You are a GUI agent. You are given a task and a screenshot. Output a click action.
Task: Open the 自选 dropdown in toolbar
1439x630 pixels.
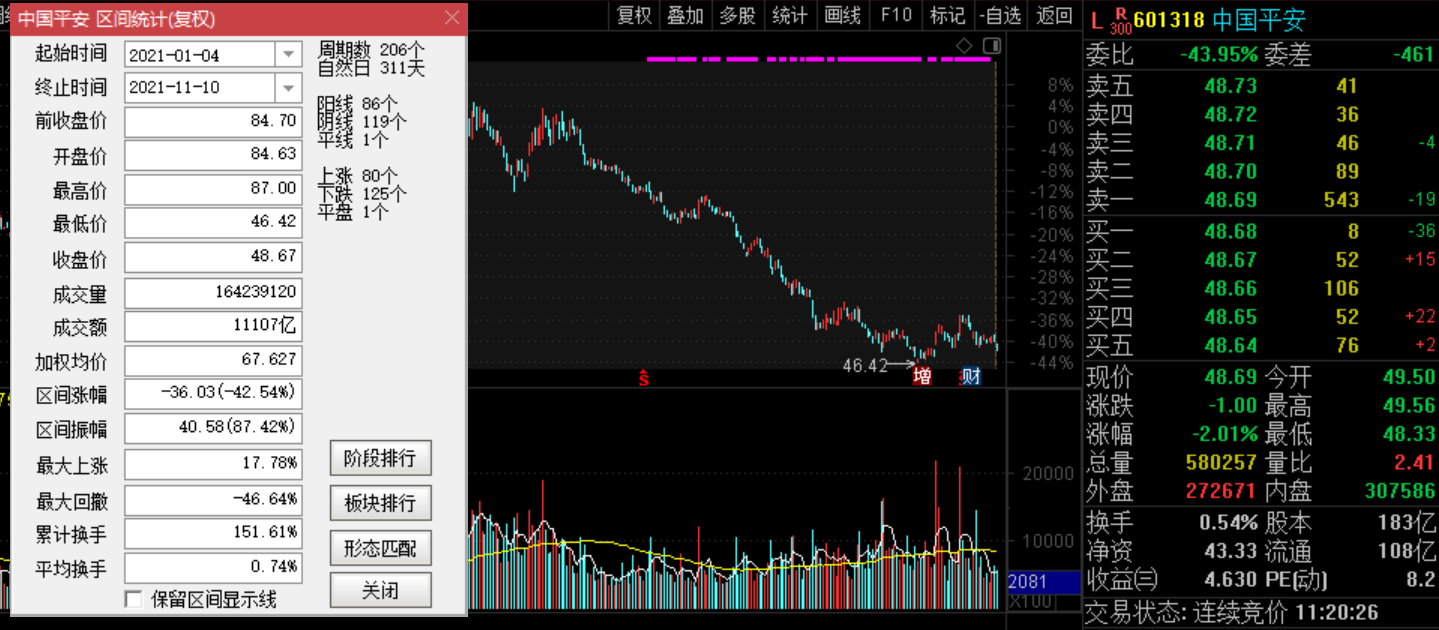click(x=1001, y=15)
